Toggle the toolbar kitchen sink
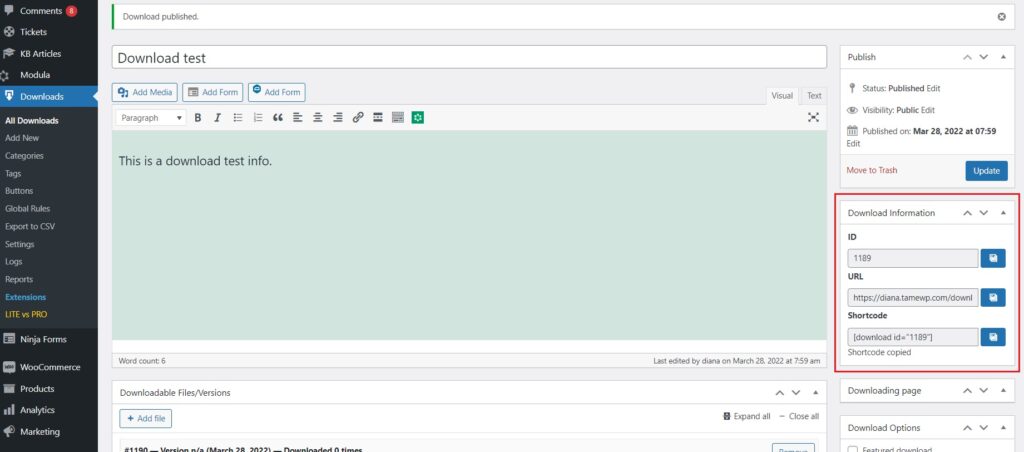The height and width of the screenshot is (452, 1024). point(398,118)
